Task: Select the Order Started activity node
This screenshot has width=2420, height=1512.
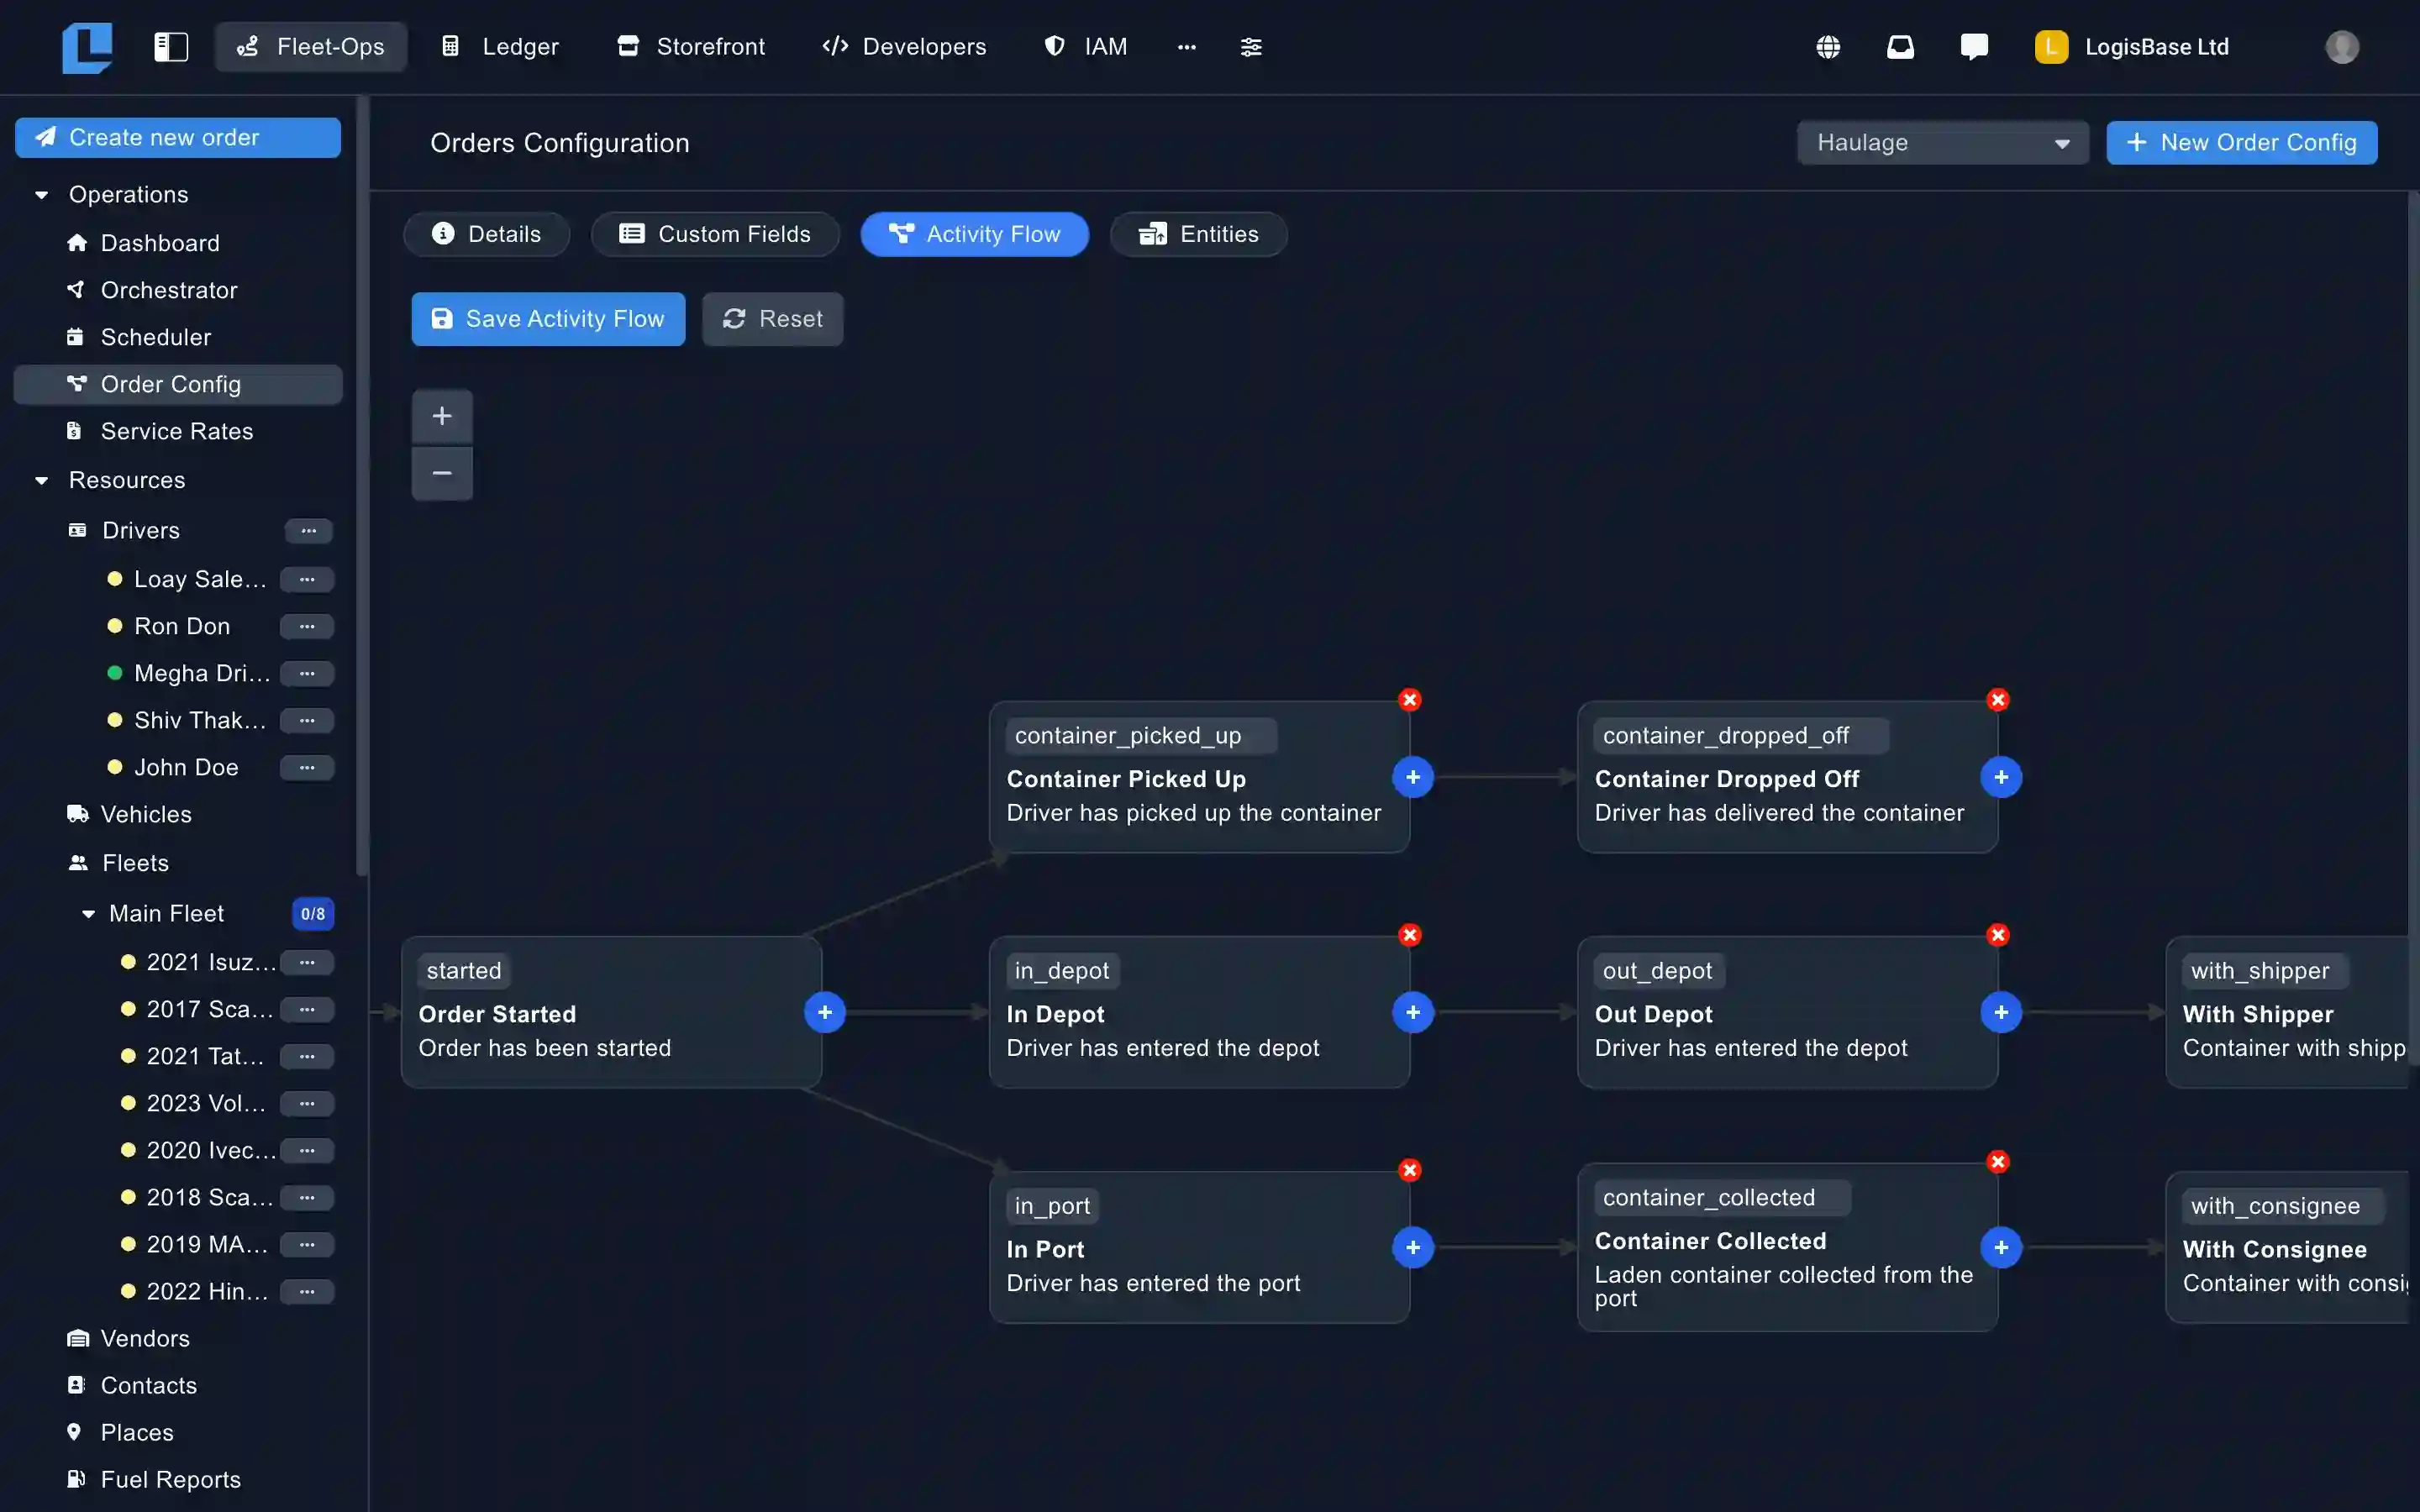Action: (611, 1012)
